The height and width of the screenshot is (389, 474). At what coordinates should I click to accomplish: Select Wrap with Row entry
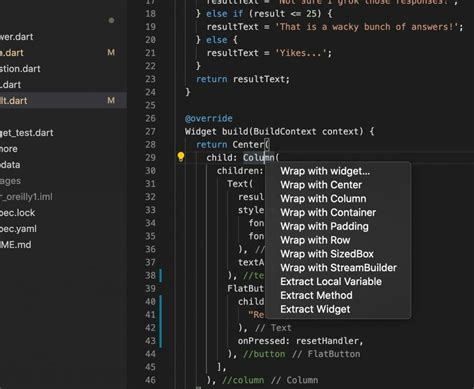click(315, 240)
